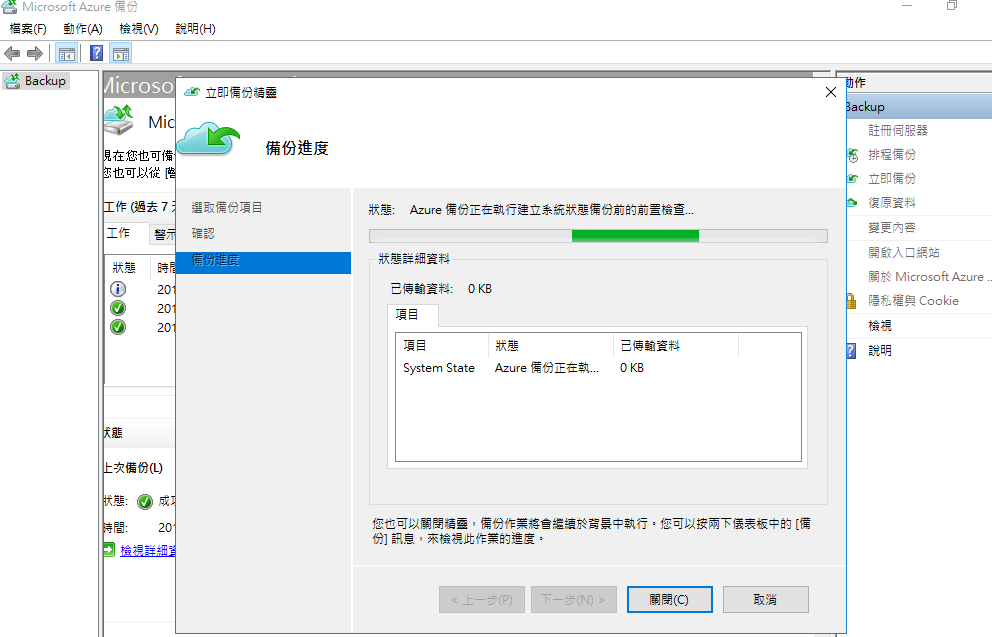Click the 檢視詳細資料 link in main window
Viewport: 992px width, 637px height.
click(148, 551)
